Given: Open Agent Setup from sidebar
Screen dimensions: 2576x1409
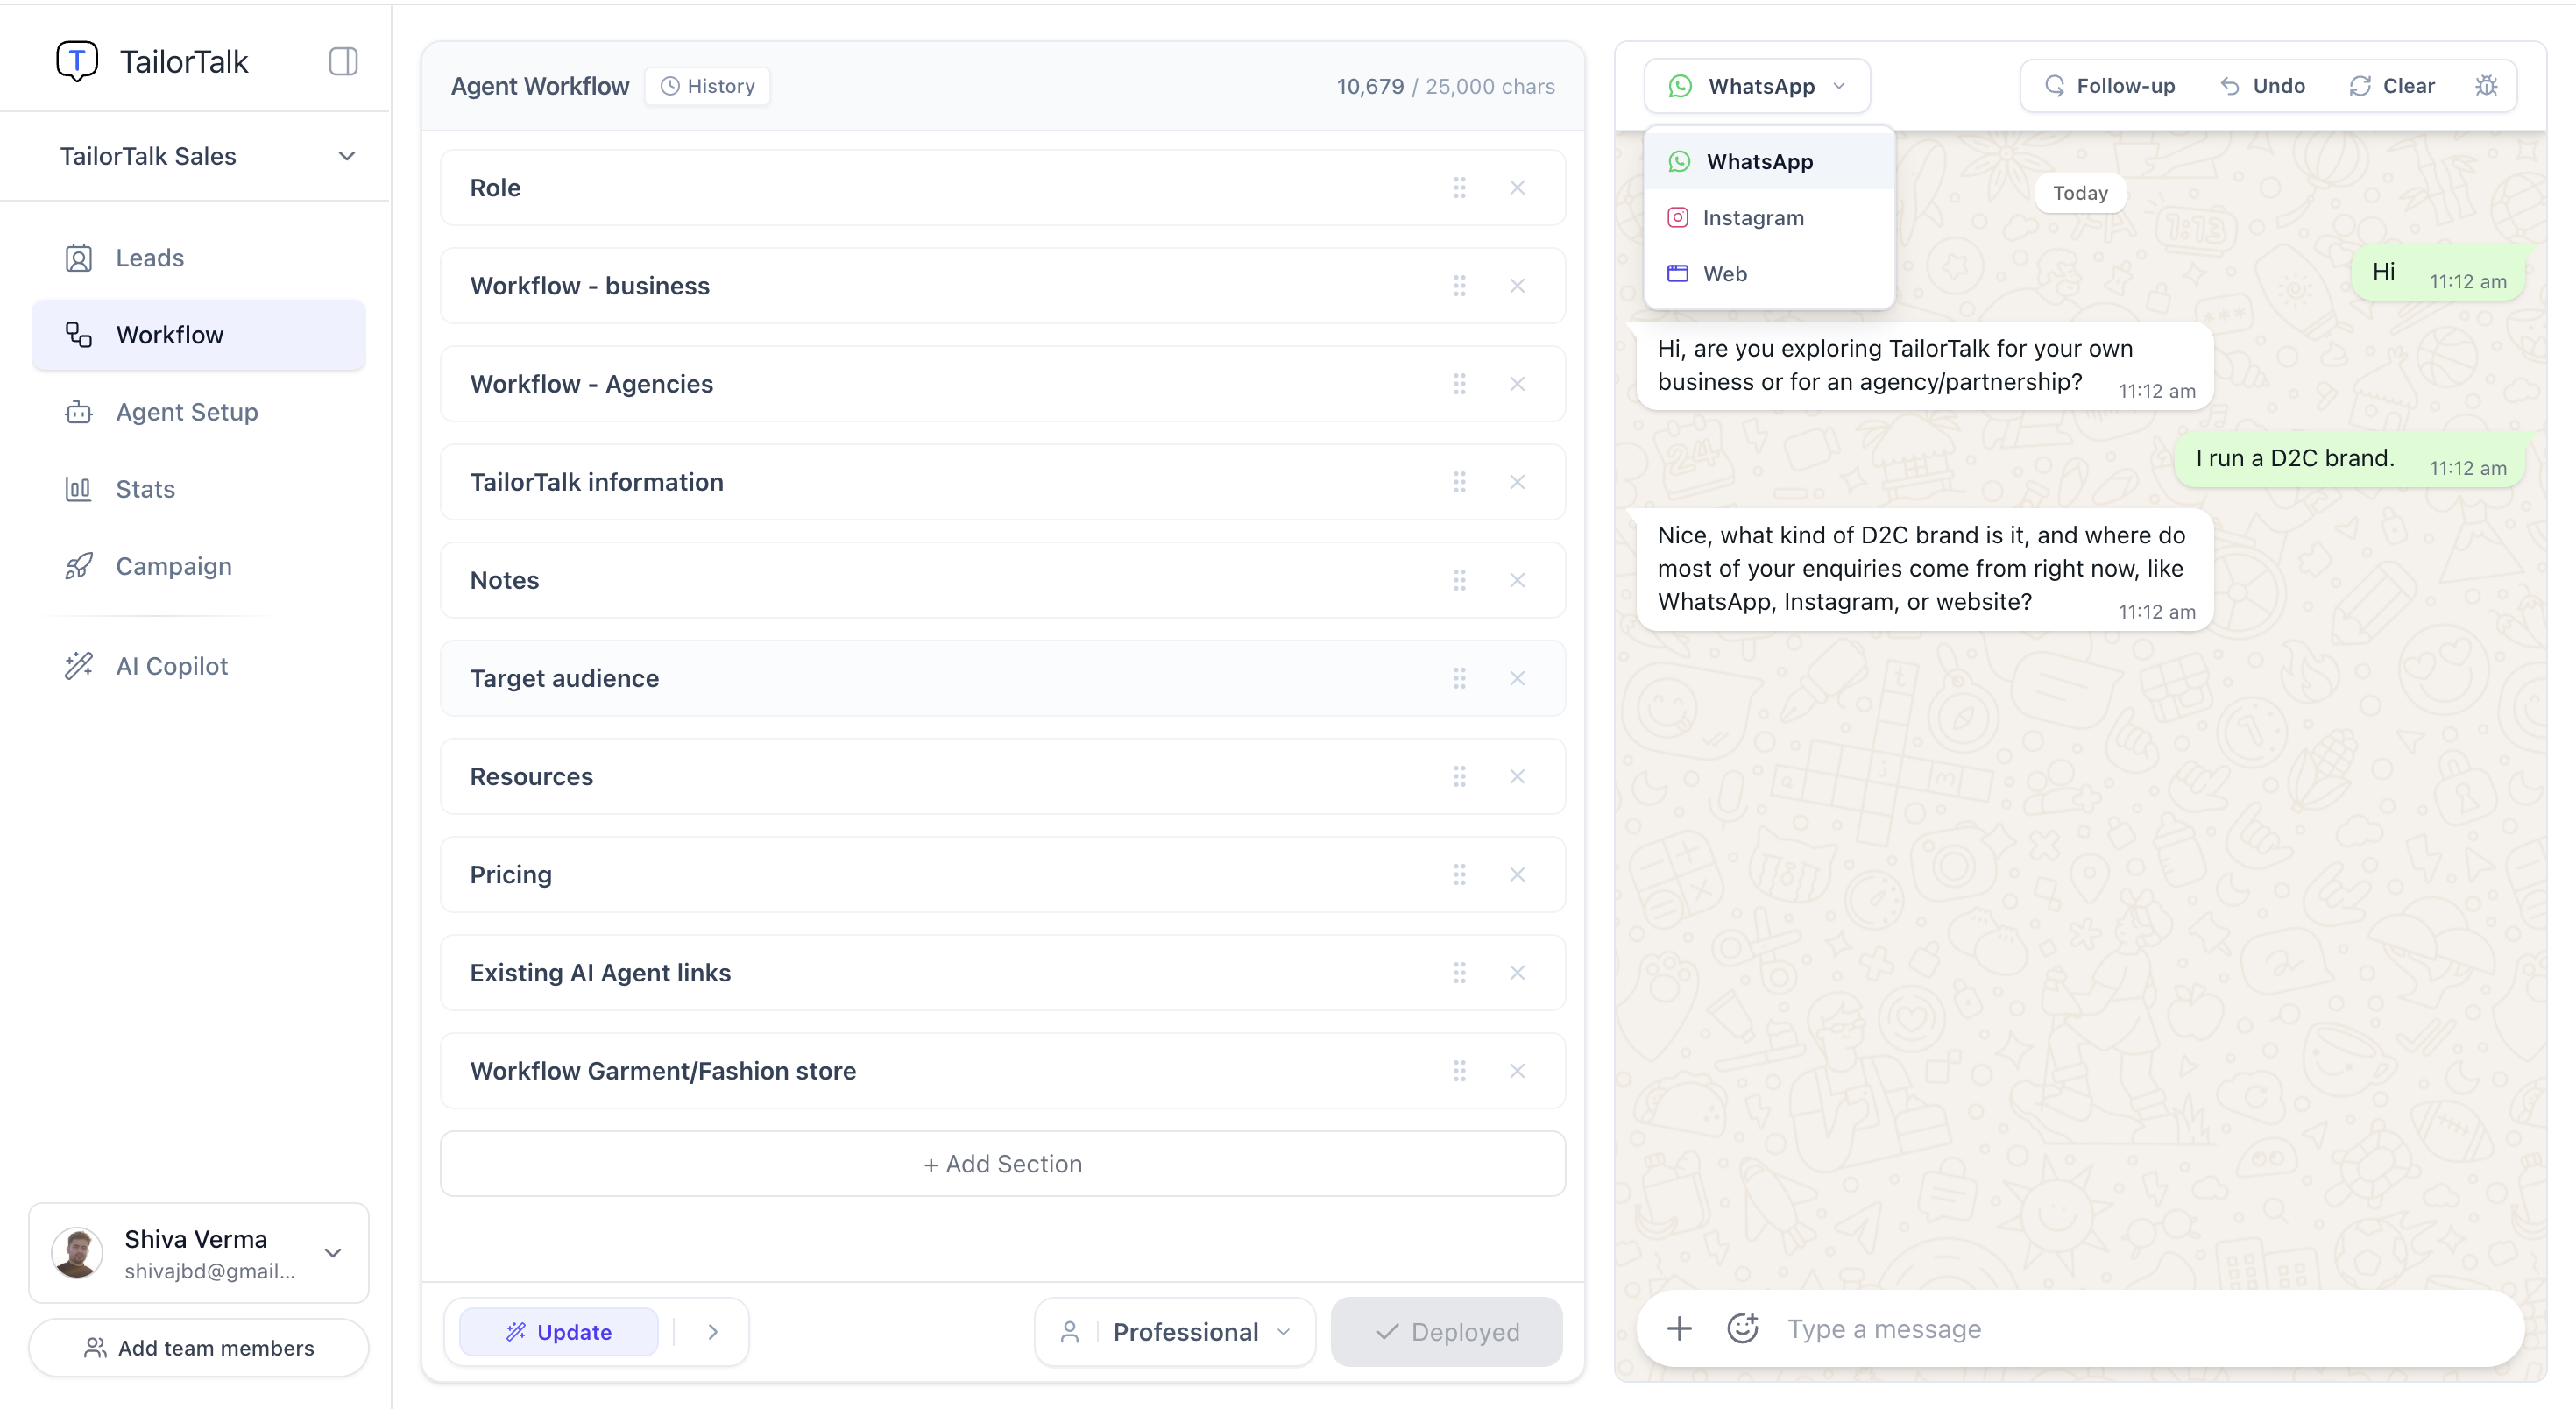Looking at the screenshot, I should click(x=199, y=412).
